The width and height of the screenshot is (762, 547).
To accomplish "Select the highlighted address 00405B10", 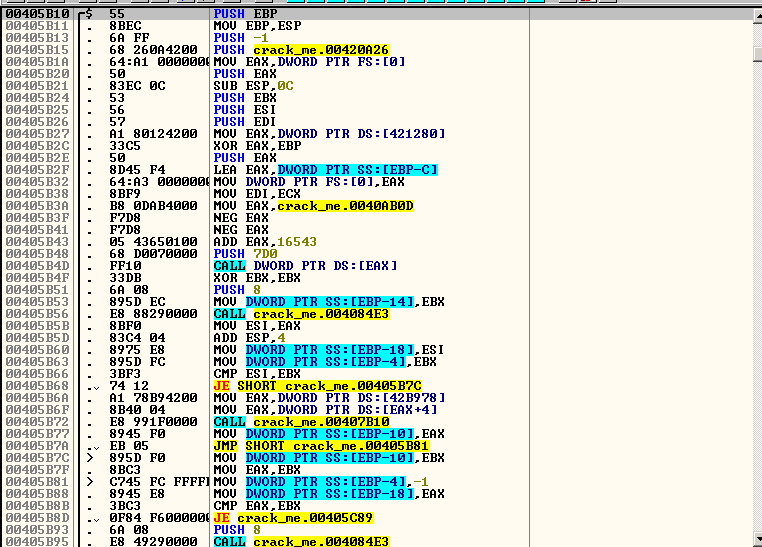I will point(36,16).
